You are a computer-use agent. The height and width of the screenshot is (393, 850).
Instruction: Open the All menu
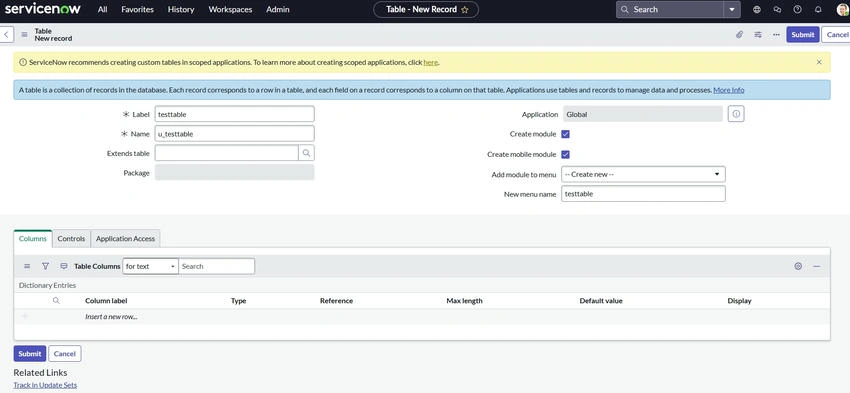coord(102,10)
